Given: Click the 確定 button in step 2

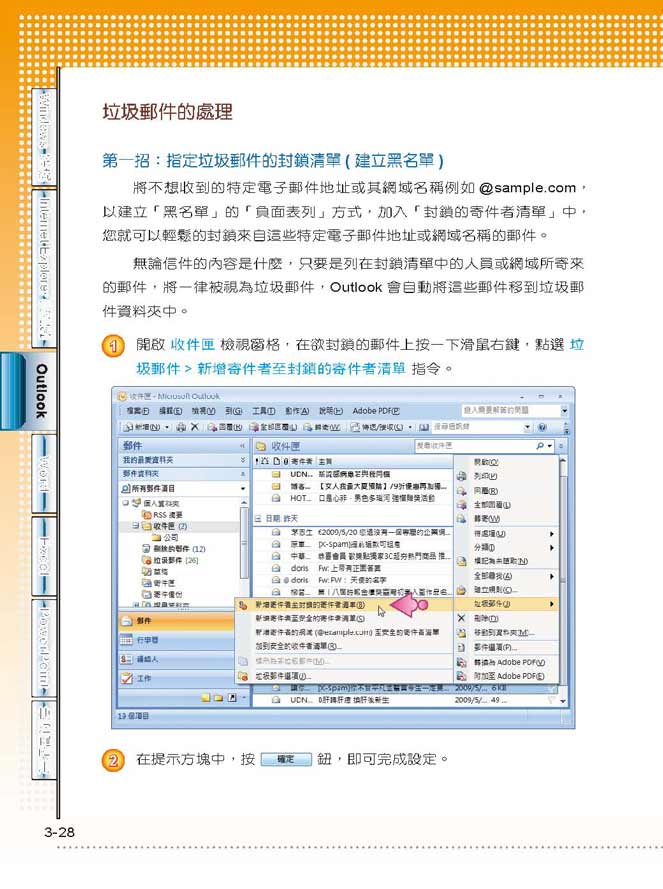Looking at the screenshot, I should (286, 760).
